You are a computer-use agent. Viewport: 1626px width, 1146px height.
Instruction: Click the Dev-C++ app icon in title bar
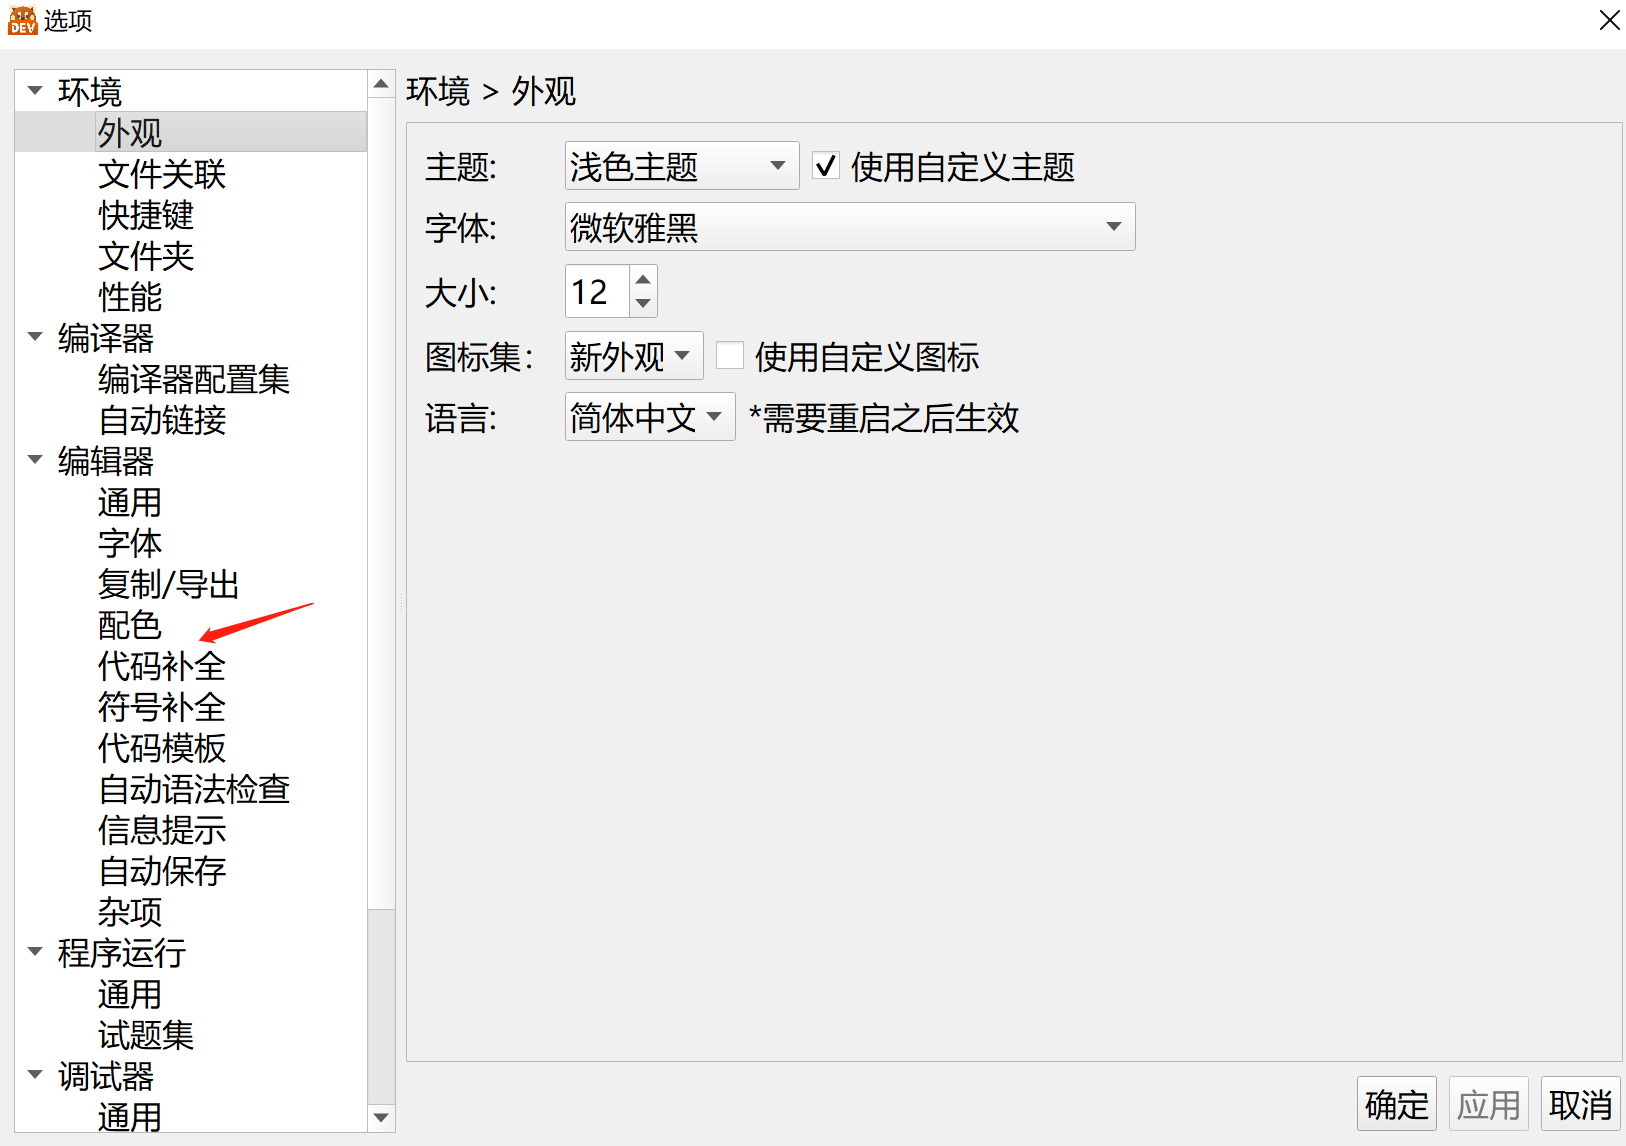pyautogui.click(x=22, y=20)
